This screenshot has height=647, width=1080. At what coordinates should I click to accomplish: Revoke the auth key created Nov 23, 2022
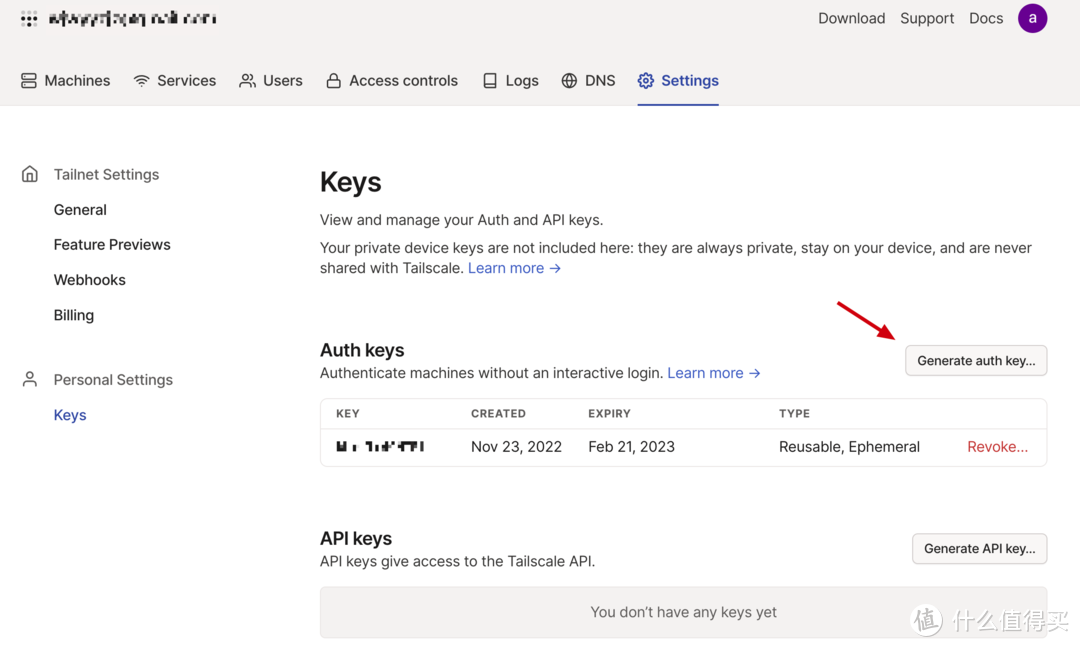tap(997, 446)
